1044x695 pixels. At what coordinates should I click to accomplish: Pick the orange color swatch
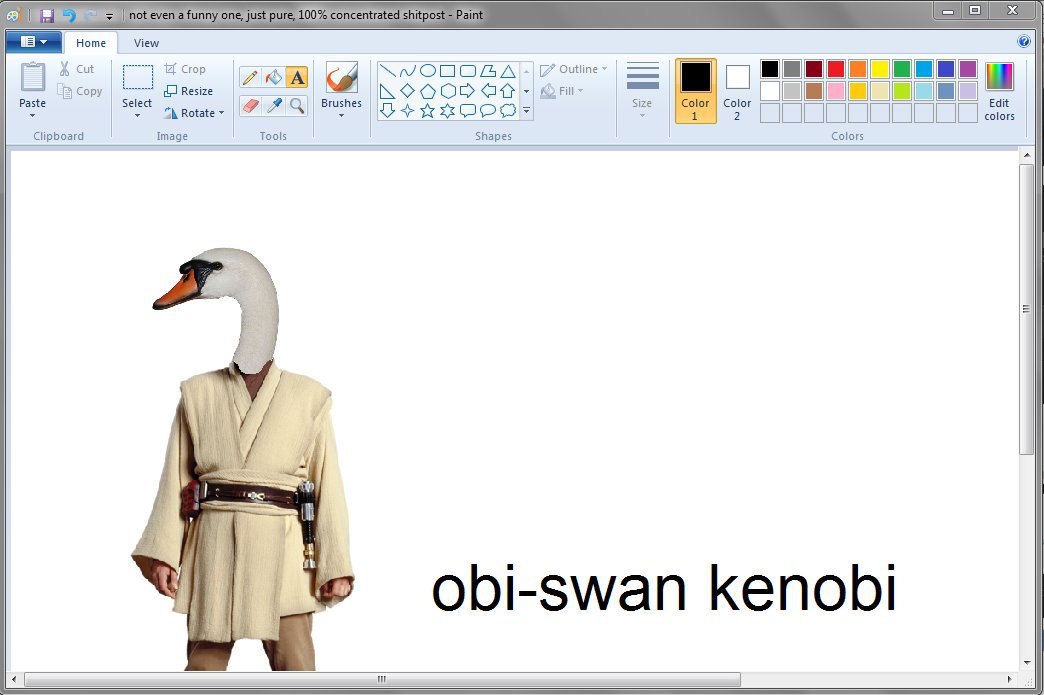tap(858, 69)
